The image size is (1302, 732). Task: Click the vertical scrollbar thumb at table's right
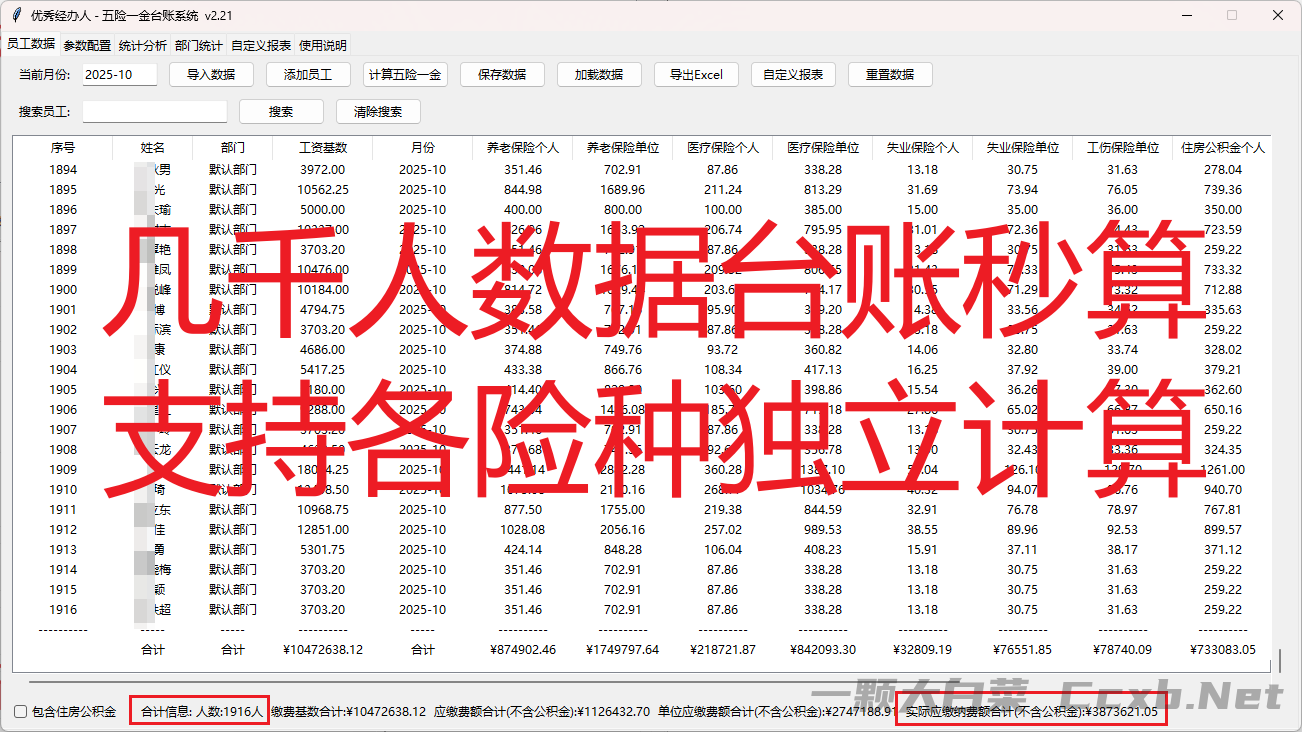[x=1279, y=661]
